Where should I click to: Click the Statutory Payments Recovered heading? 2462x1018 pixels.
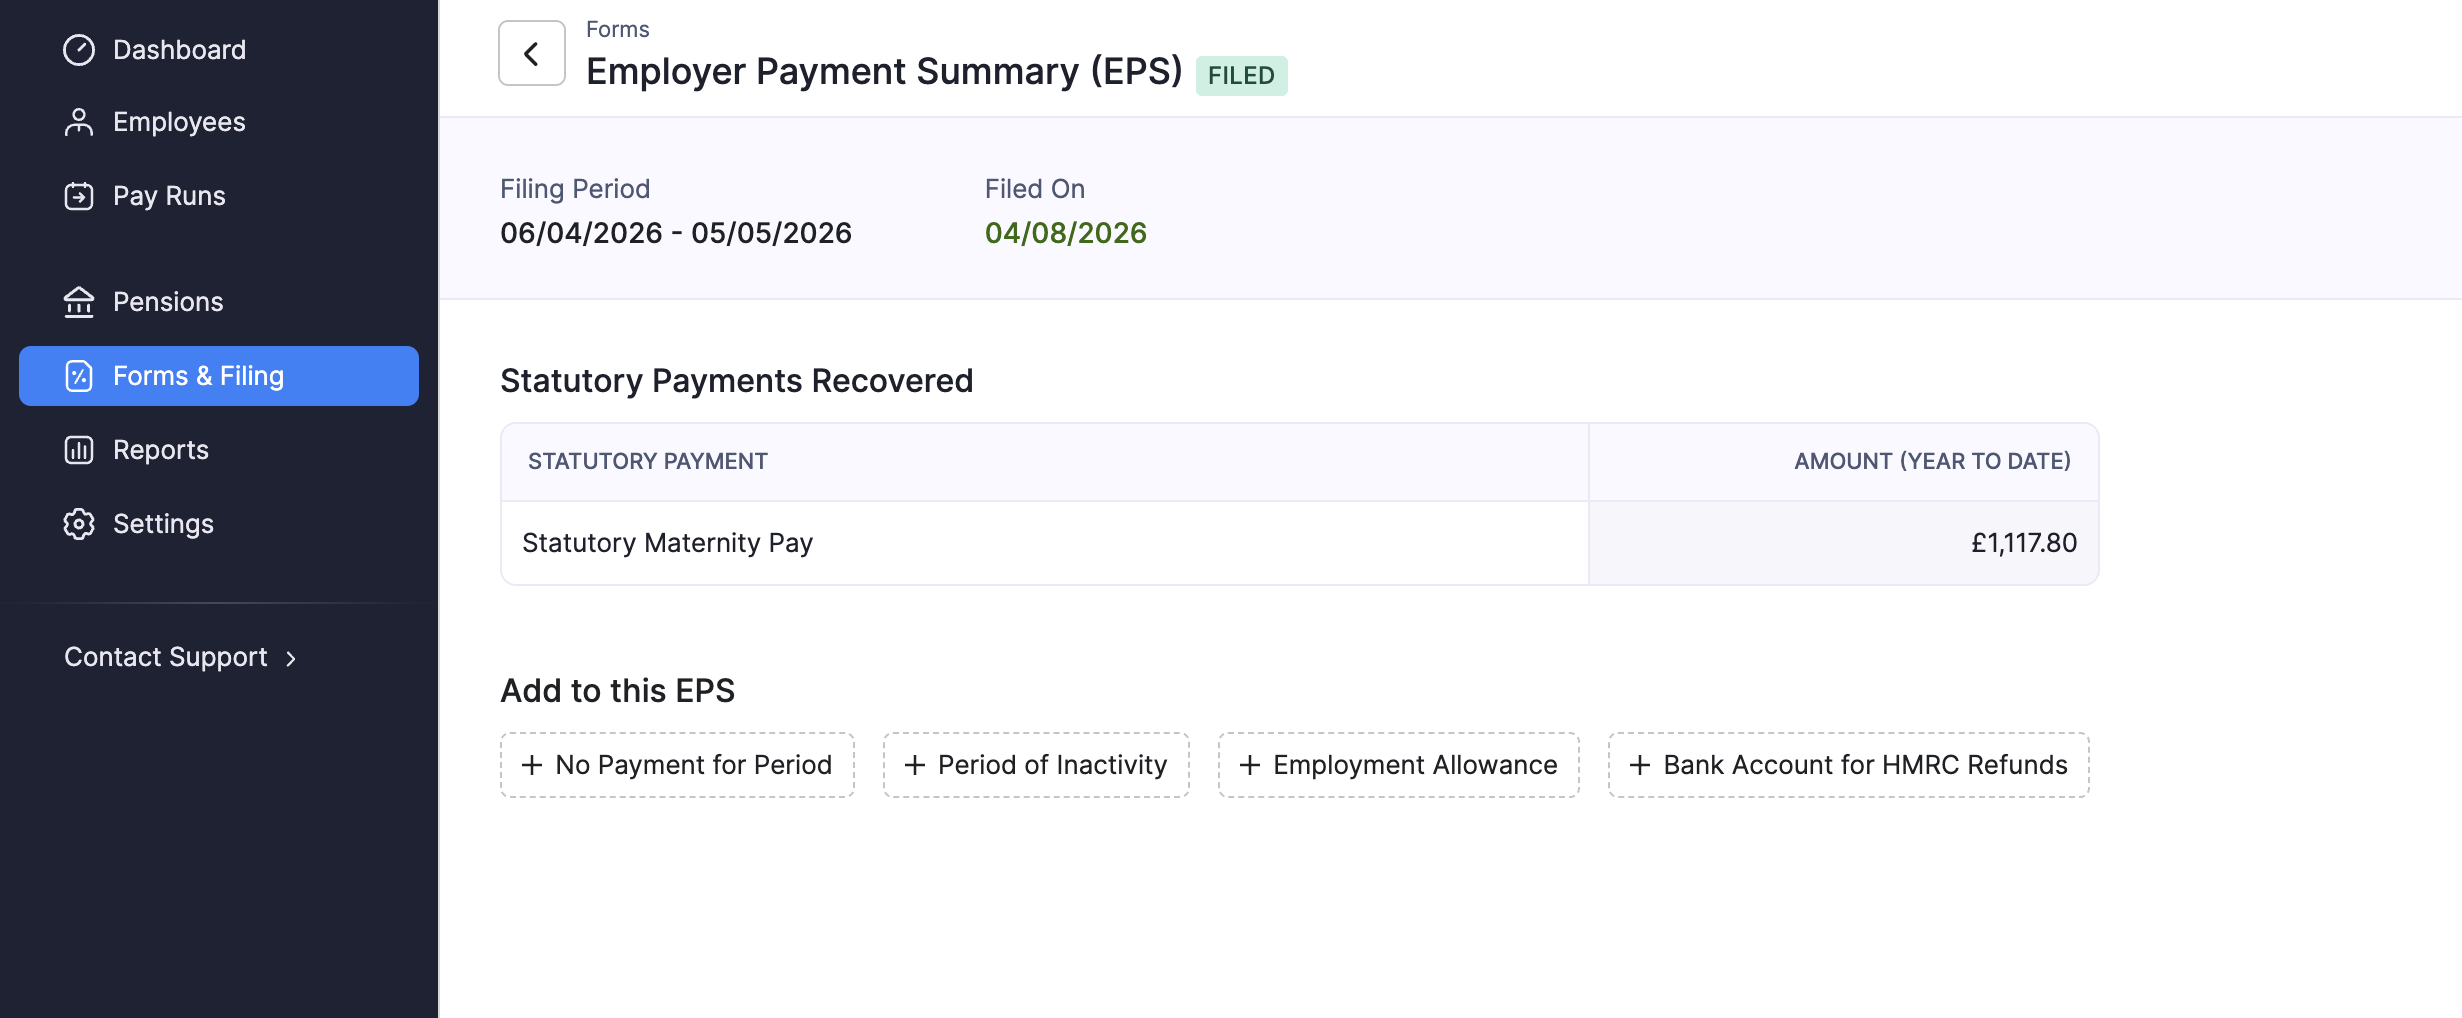click(x=737, y=381)
